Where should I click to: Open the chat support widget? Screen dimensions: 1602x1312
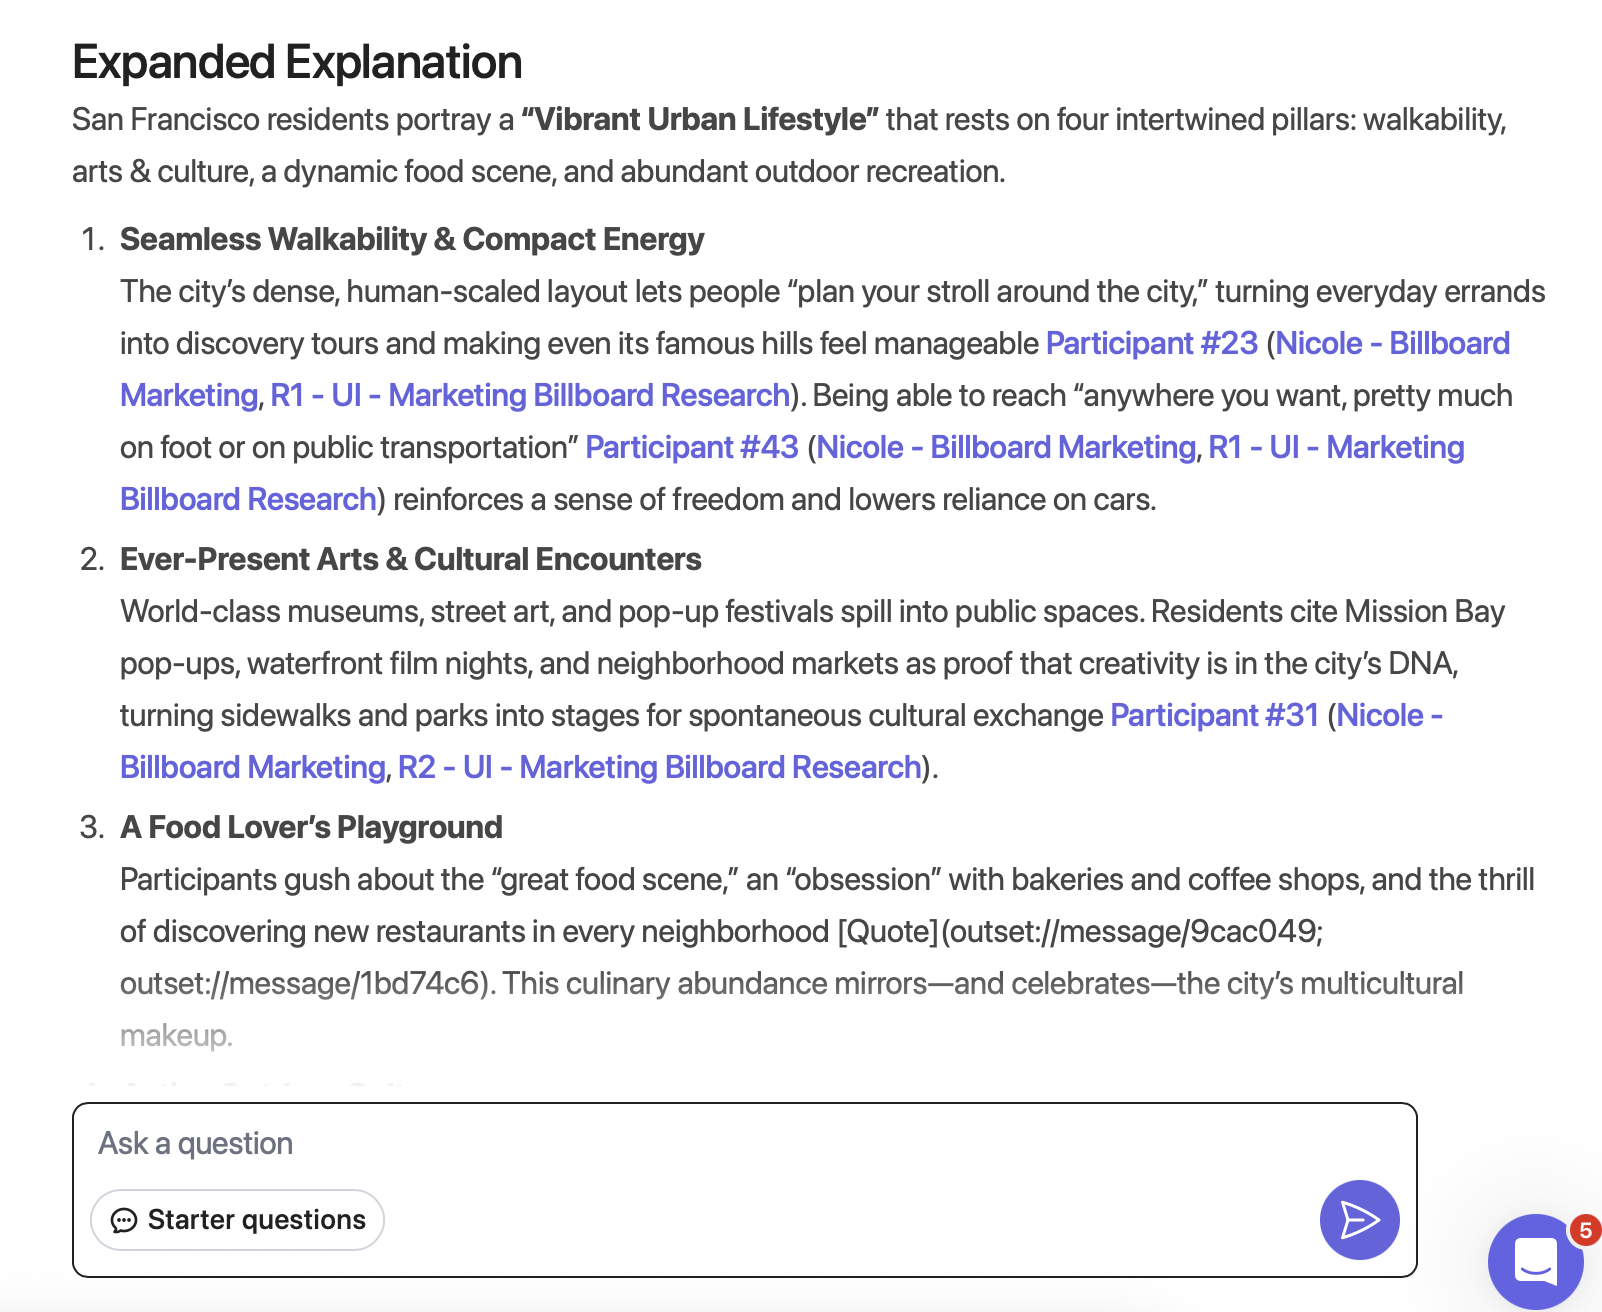(1535, 1260)
